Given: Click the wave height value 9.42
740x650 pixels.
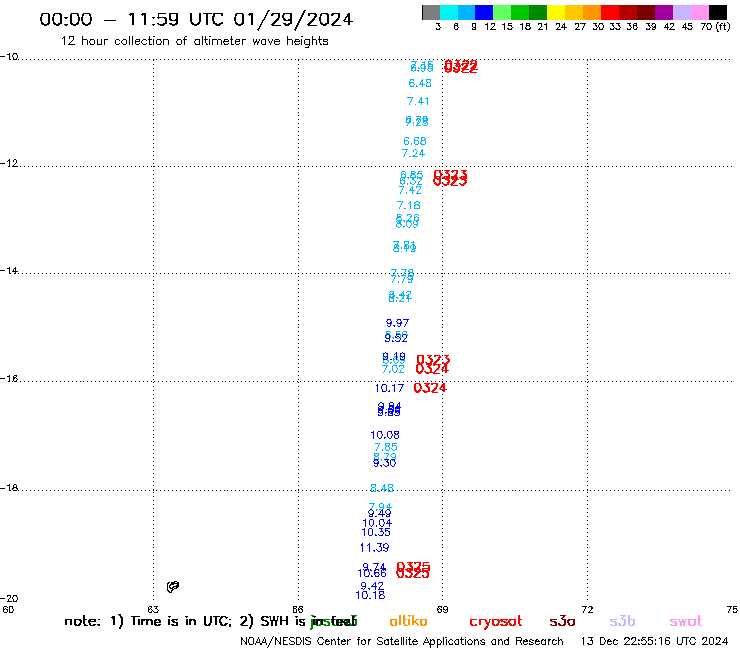Looking at the screenshot, I should (x=372, y=586).
